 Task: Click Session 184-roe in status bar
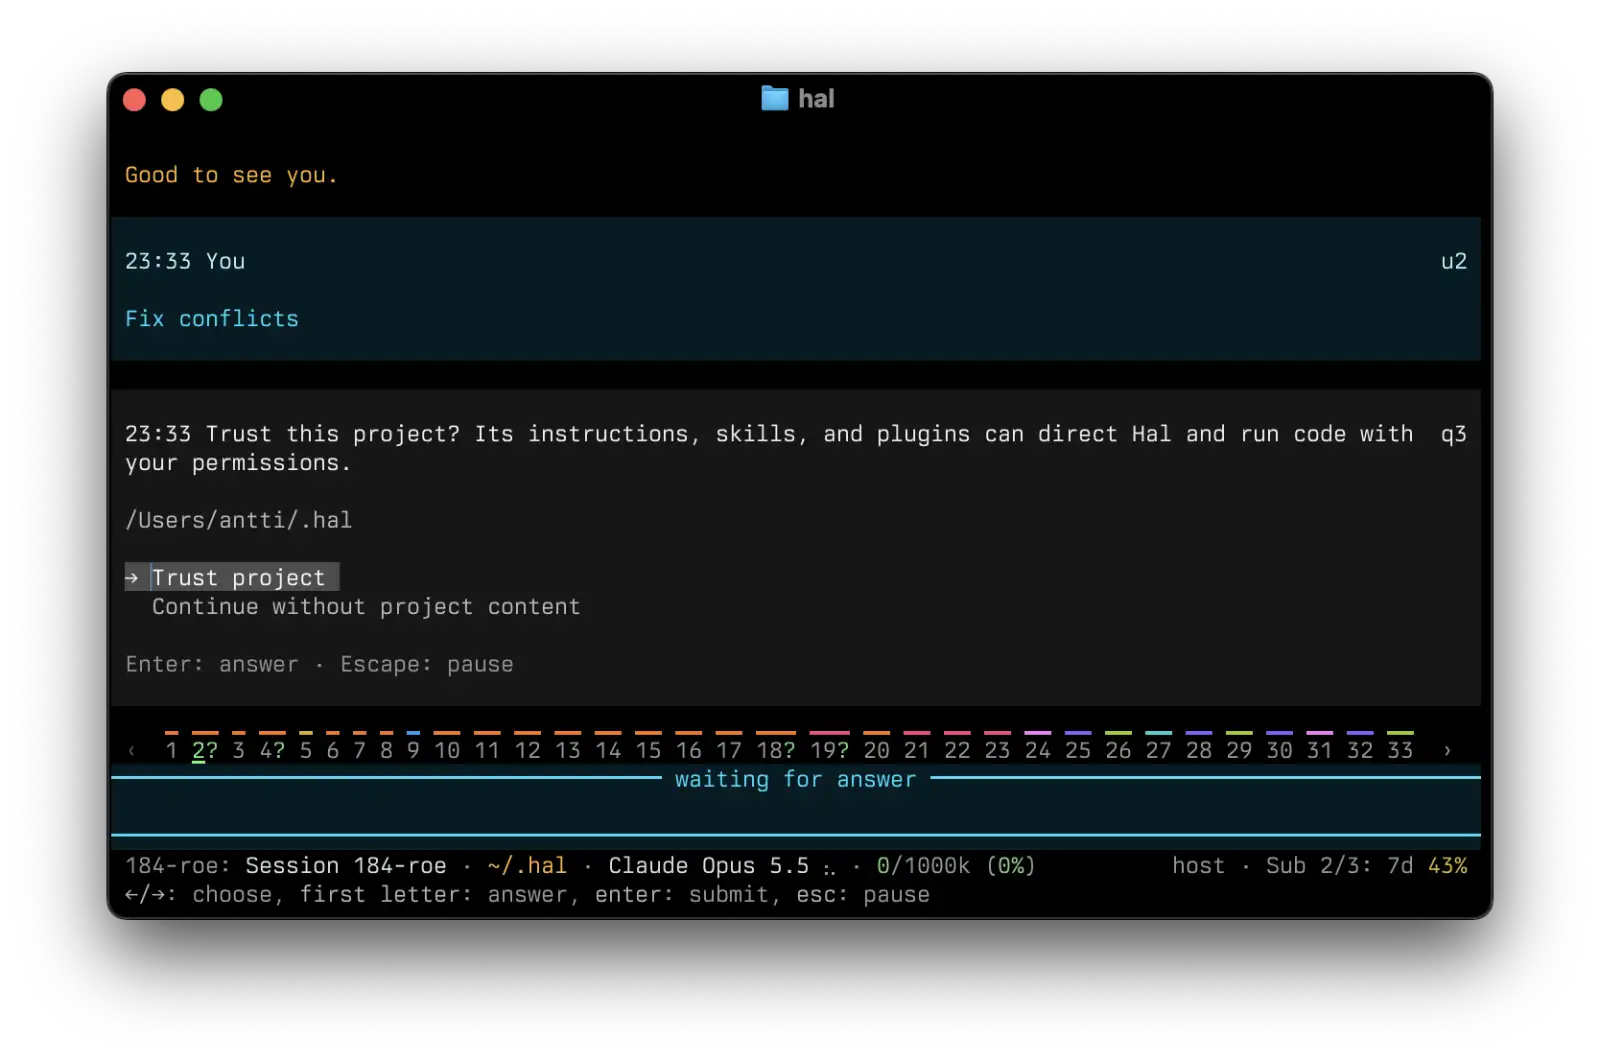345,866
